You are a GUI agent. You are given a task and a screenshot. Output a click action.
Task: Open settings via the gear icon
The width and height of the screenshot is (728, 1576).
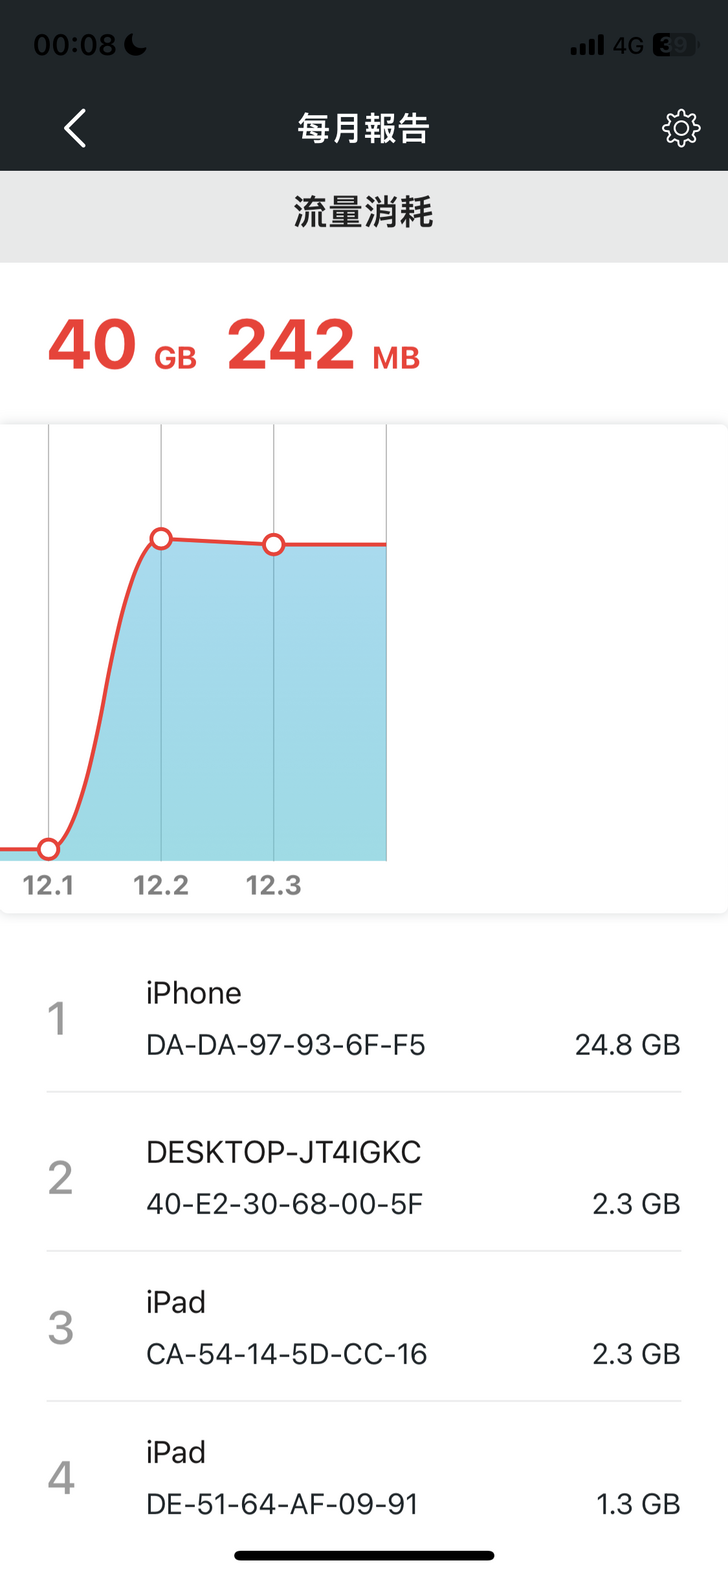click(681, 128)
